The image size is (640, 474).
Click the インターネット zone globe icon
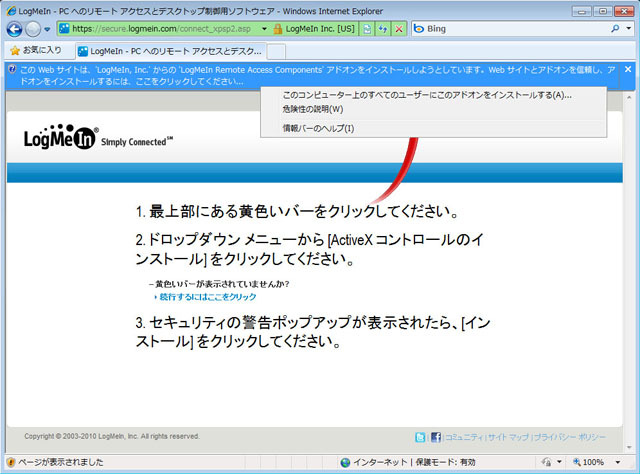(x=345, y=462)
